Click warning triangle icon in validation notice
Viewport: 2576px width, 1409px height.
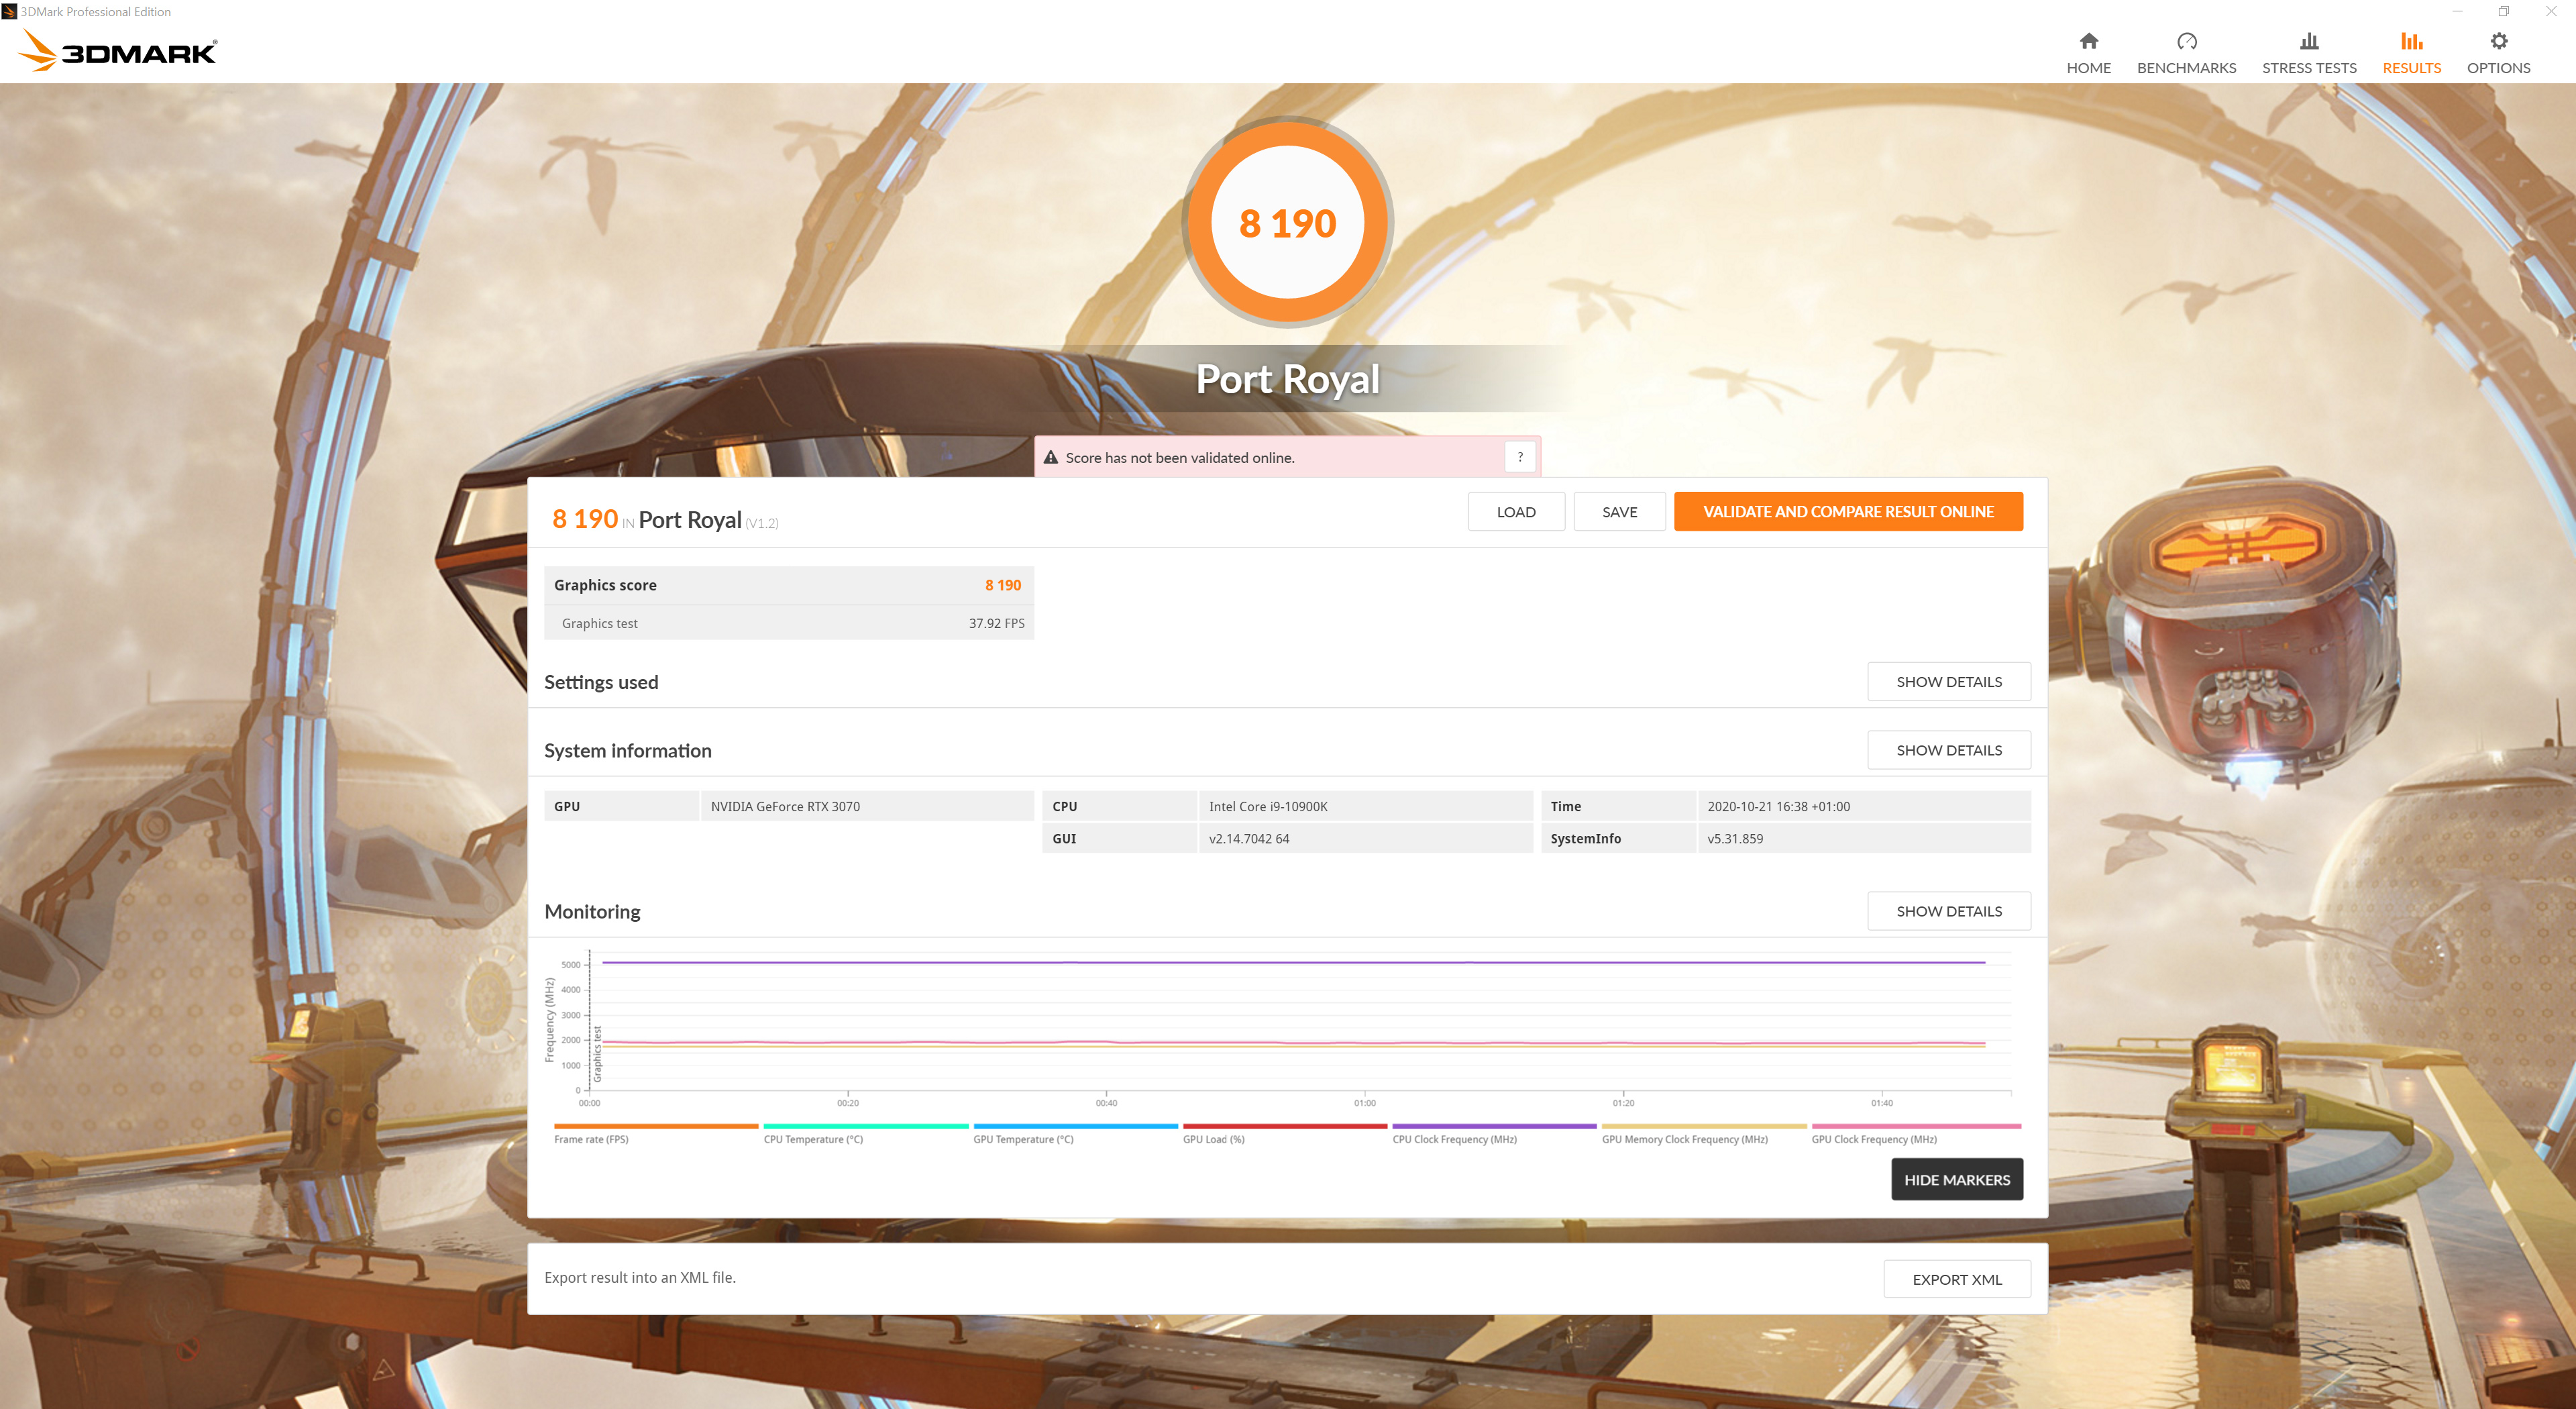[x=1050, y=458]
